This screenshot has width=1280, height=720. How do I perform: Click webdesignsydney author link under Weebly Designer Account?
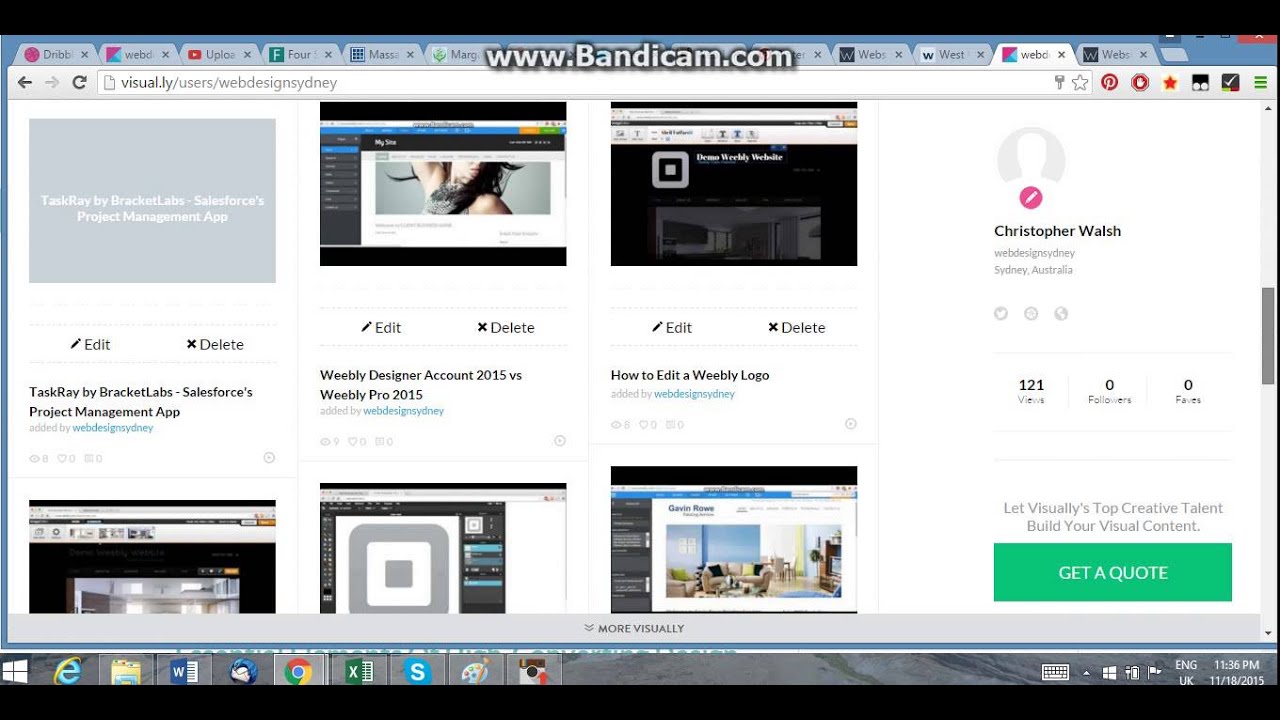[404, 411]
